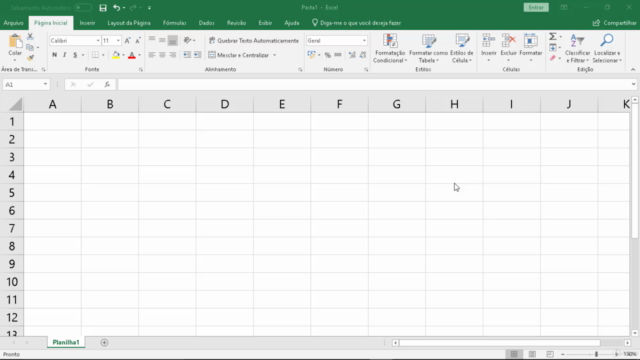Select the Planilha1 sheet tab

(x=66, y=342)
